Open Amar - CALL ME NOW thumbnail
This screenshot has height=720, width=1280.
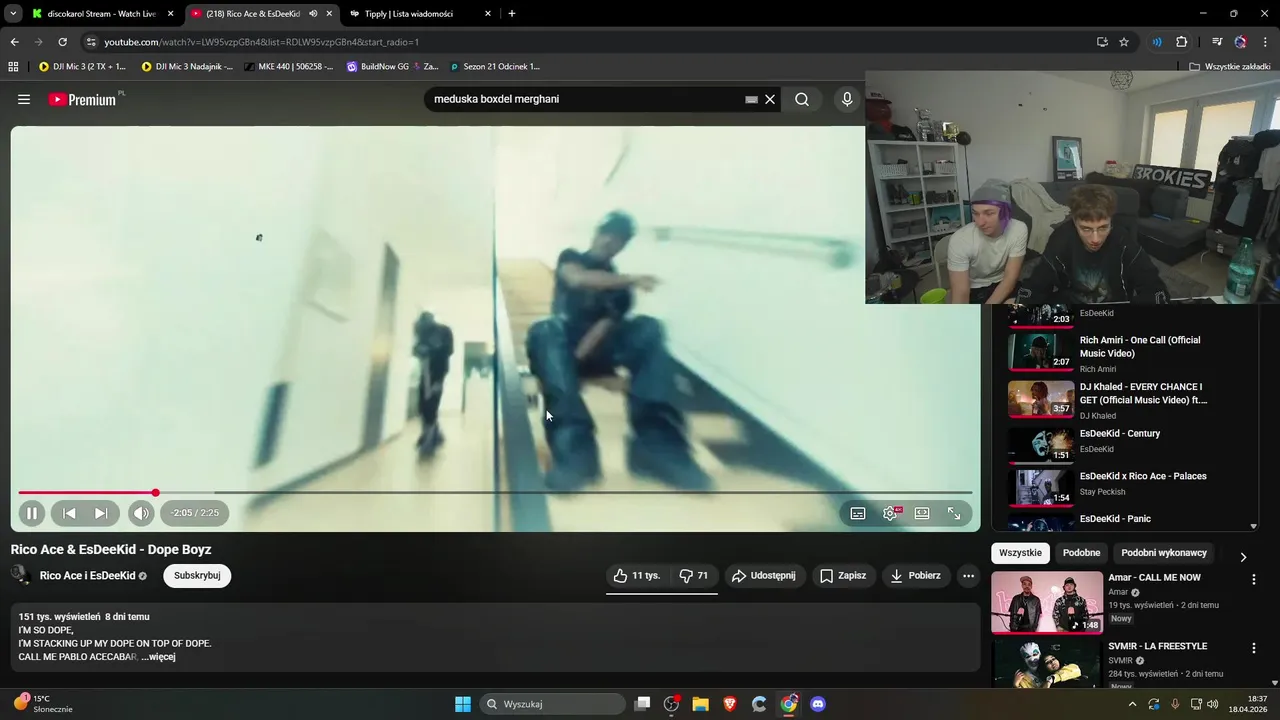pos(1047,602)
